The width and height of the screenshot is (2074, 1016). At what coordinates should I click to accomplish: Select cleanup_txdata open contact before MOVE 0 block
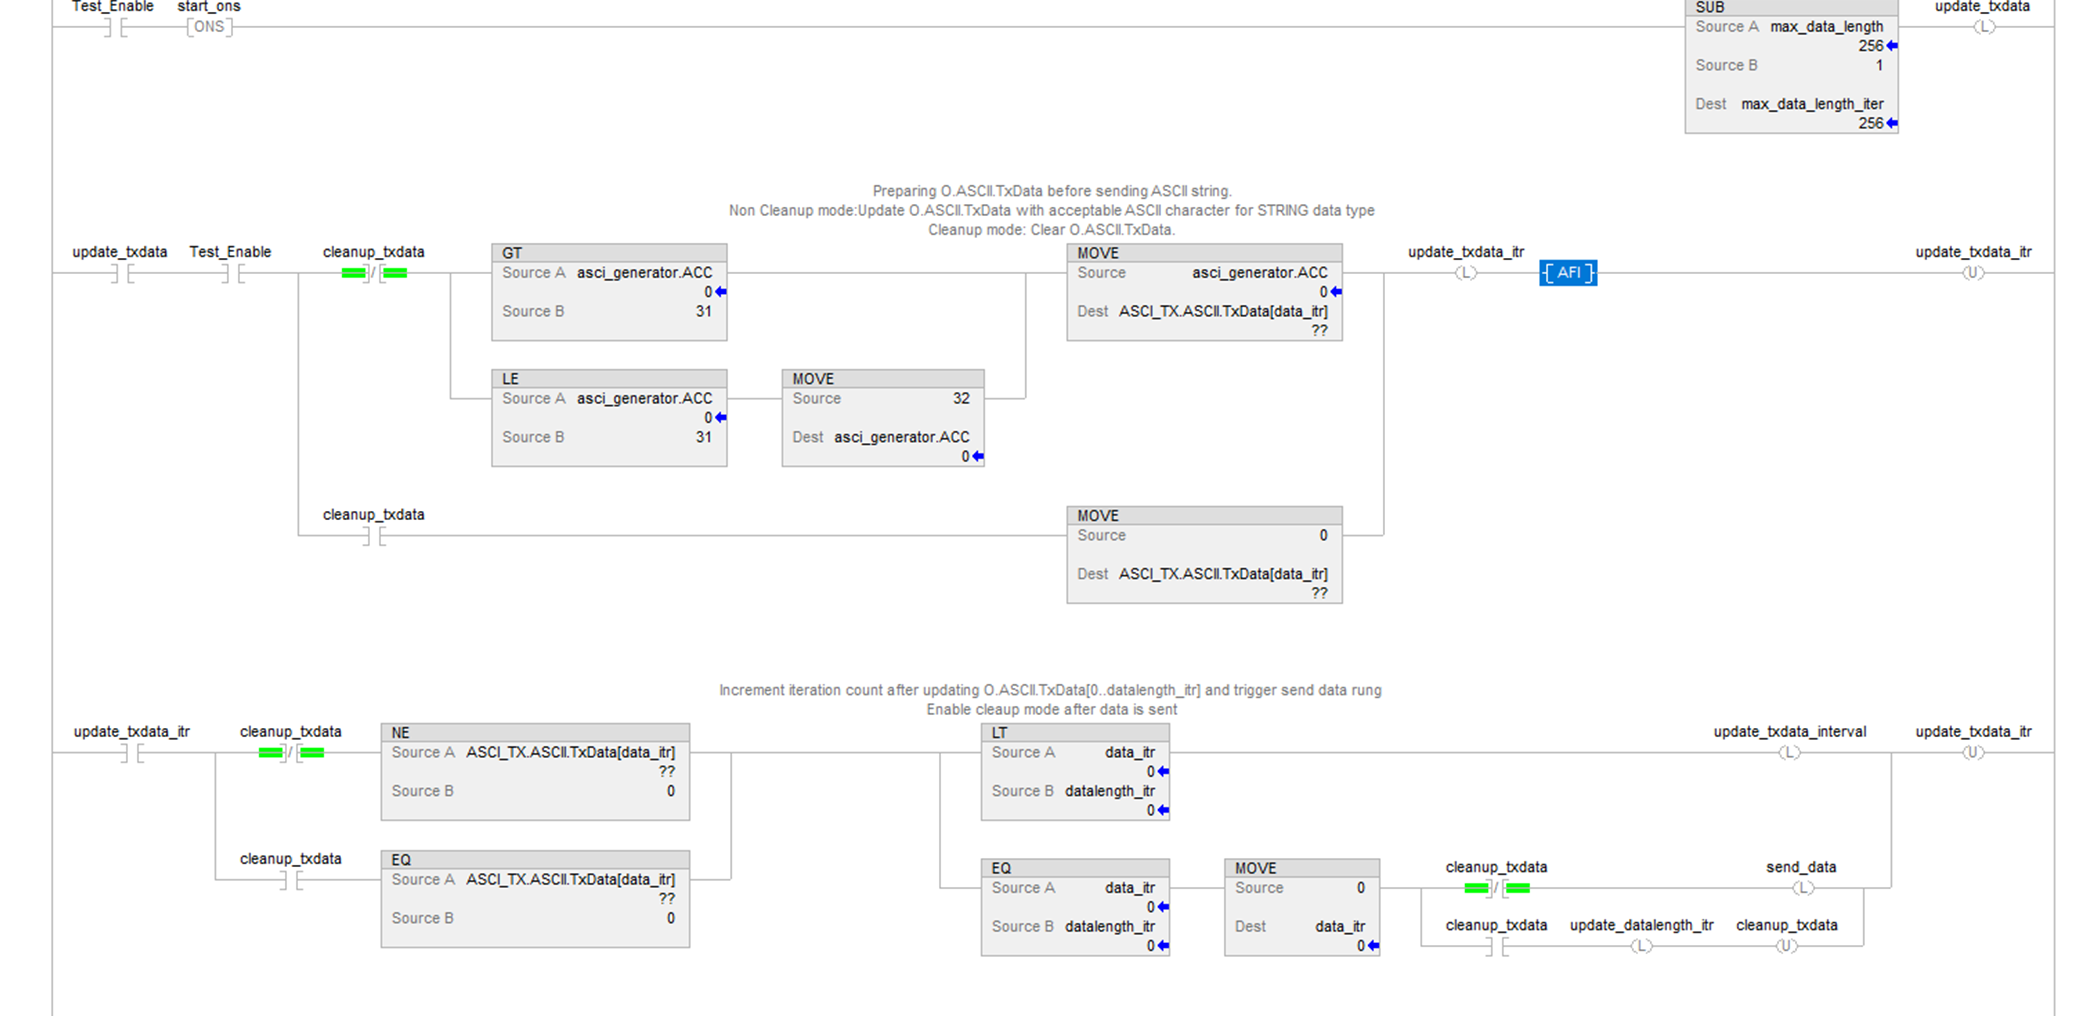click(374, 536)
